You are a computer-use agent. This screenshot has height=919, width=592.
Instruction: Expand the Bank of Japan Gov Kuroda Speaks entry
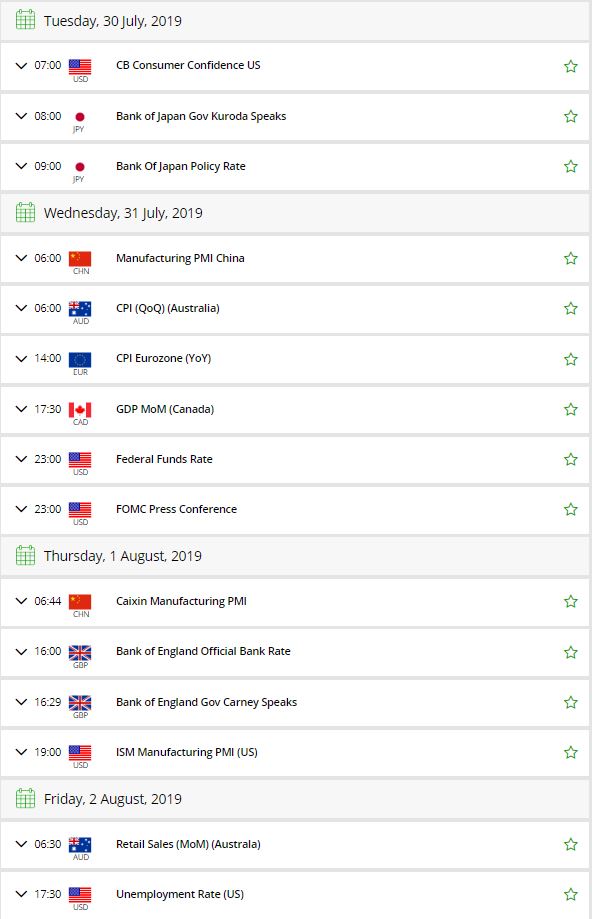[x=21, y=115]
